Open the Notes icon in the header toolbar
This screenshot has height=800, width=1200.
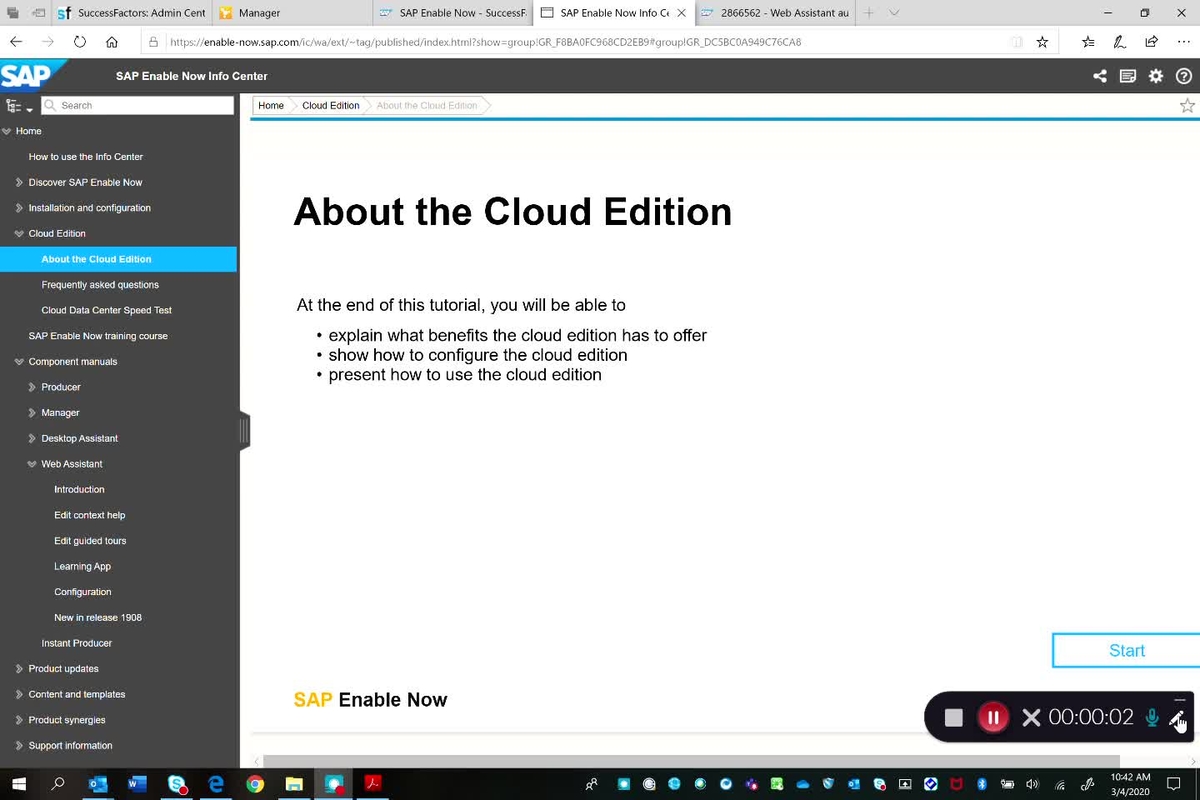(1127, 75)
